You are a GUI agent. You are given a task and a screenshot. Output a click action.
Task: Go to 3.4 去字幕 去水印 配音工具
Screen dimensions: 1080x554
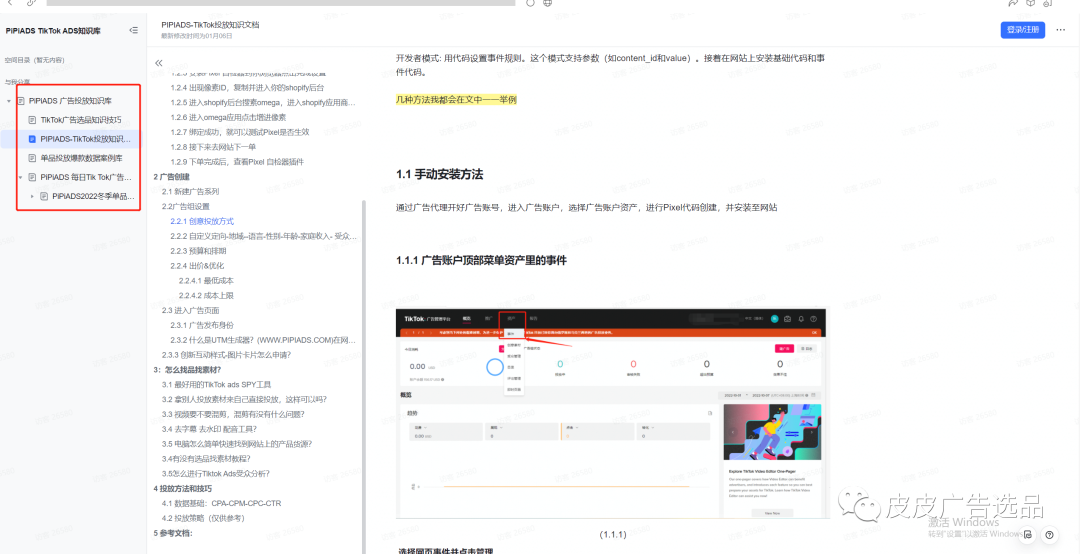pos(209,429)
